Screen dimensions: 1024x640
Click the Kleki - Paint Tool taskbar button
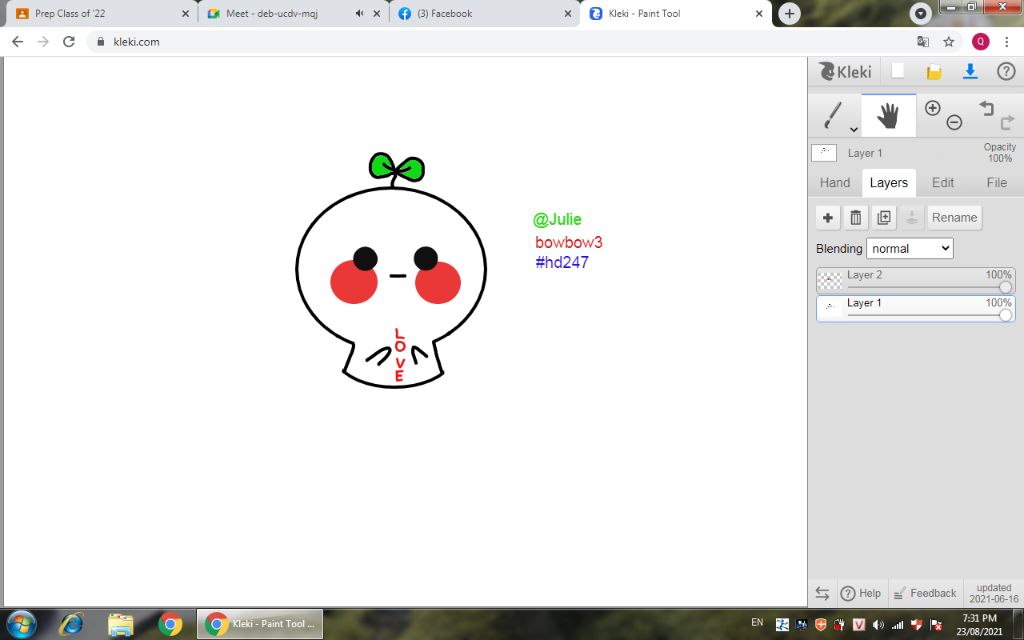pyautogui.click(x=261, y=624)
